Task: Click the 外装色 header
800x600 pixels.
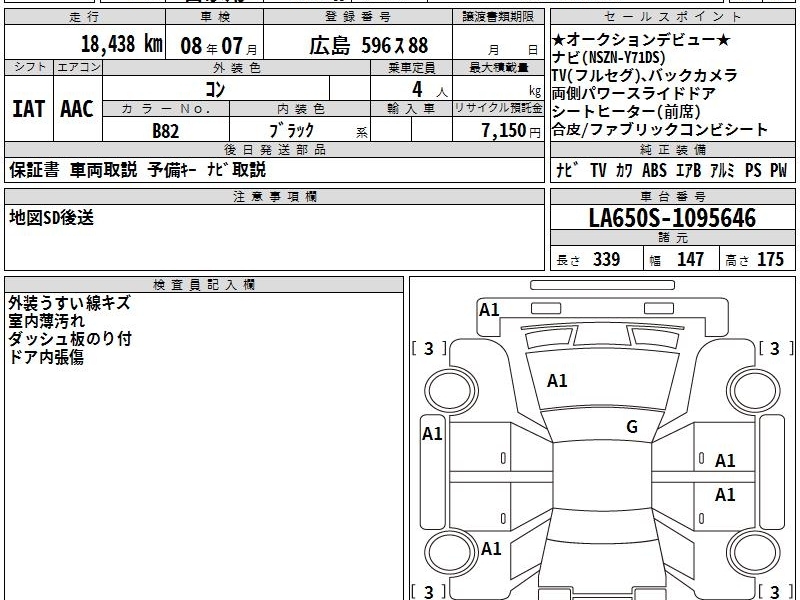Action: [x=237, y=68]
